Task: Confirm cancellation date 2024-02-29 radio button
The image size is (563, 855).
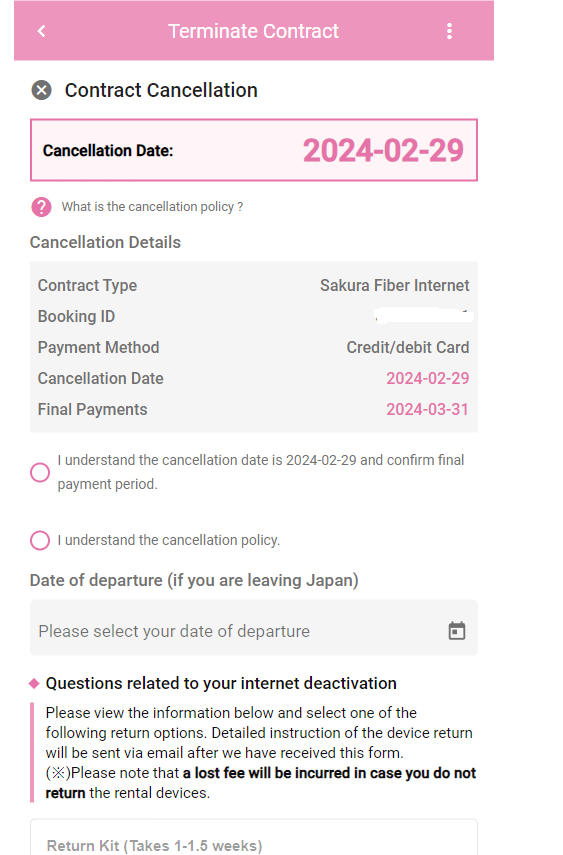Action: point(40,472)
